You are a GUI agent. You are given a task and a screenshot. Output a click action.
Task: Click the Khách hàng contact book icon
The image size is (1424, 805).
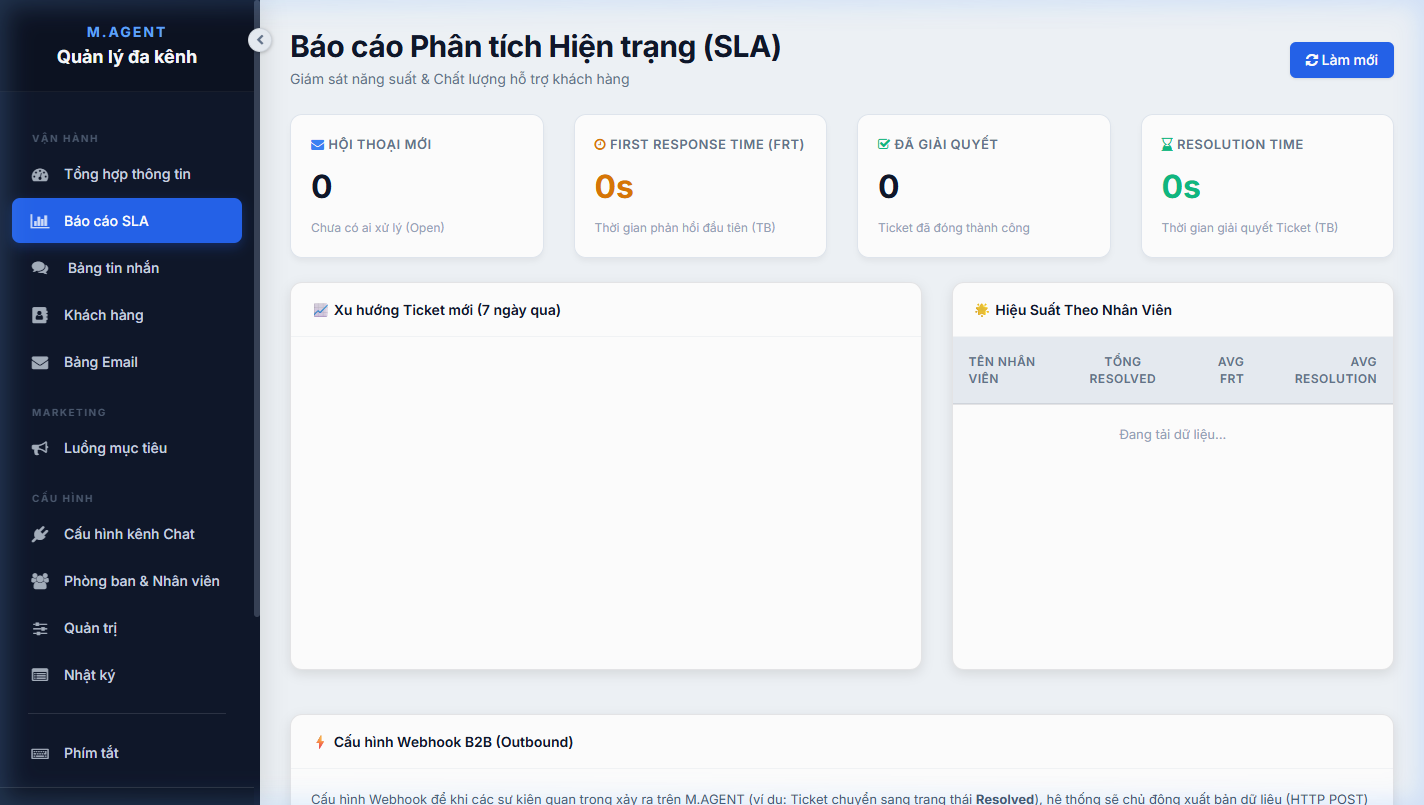(40, 315)
